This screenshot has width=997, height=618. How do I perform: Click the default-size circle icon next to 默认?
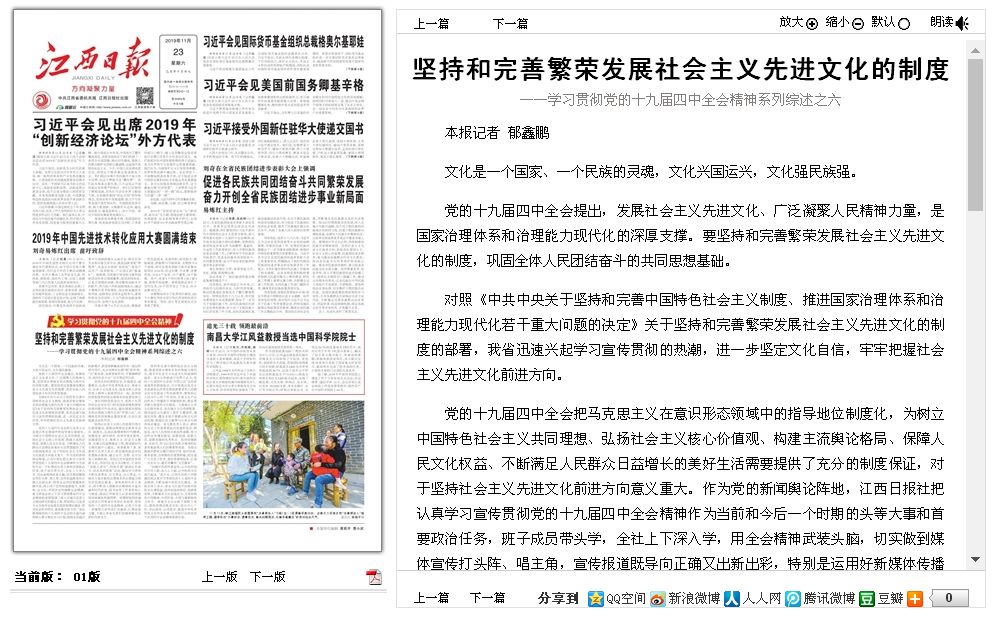(904, 24)
